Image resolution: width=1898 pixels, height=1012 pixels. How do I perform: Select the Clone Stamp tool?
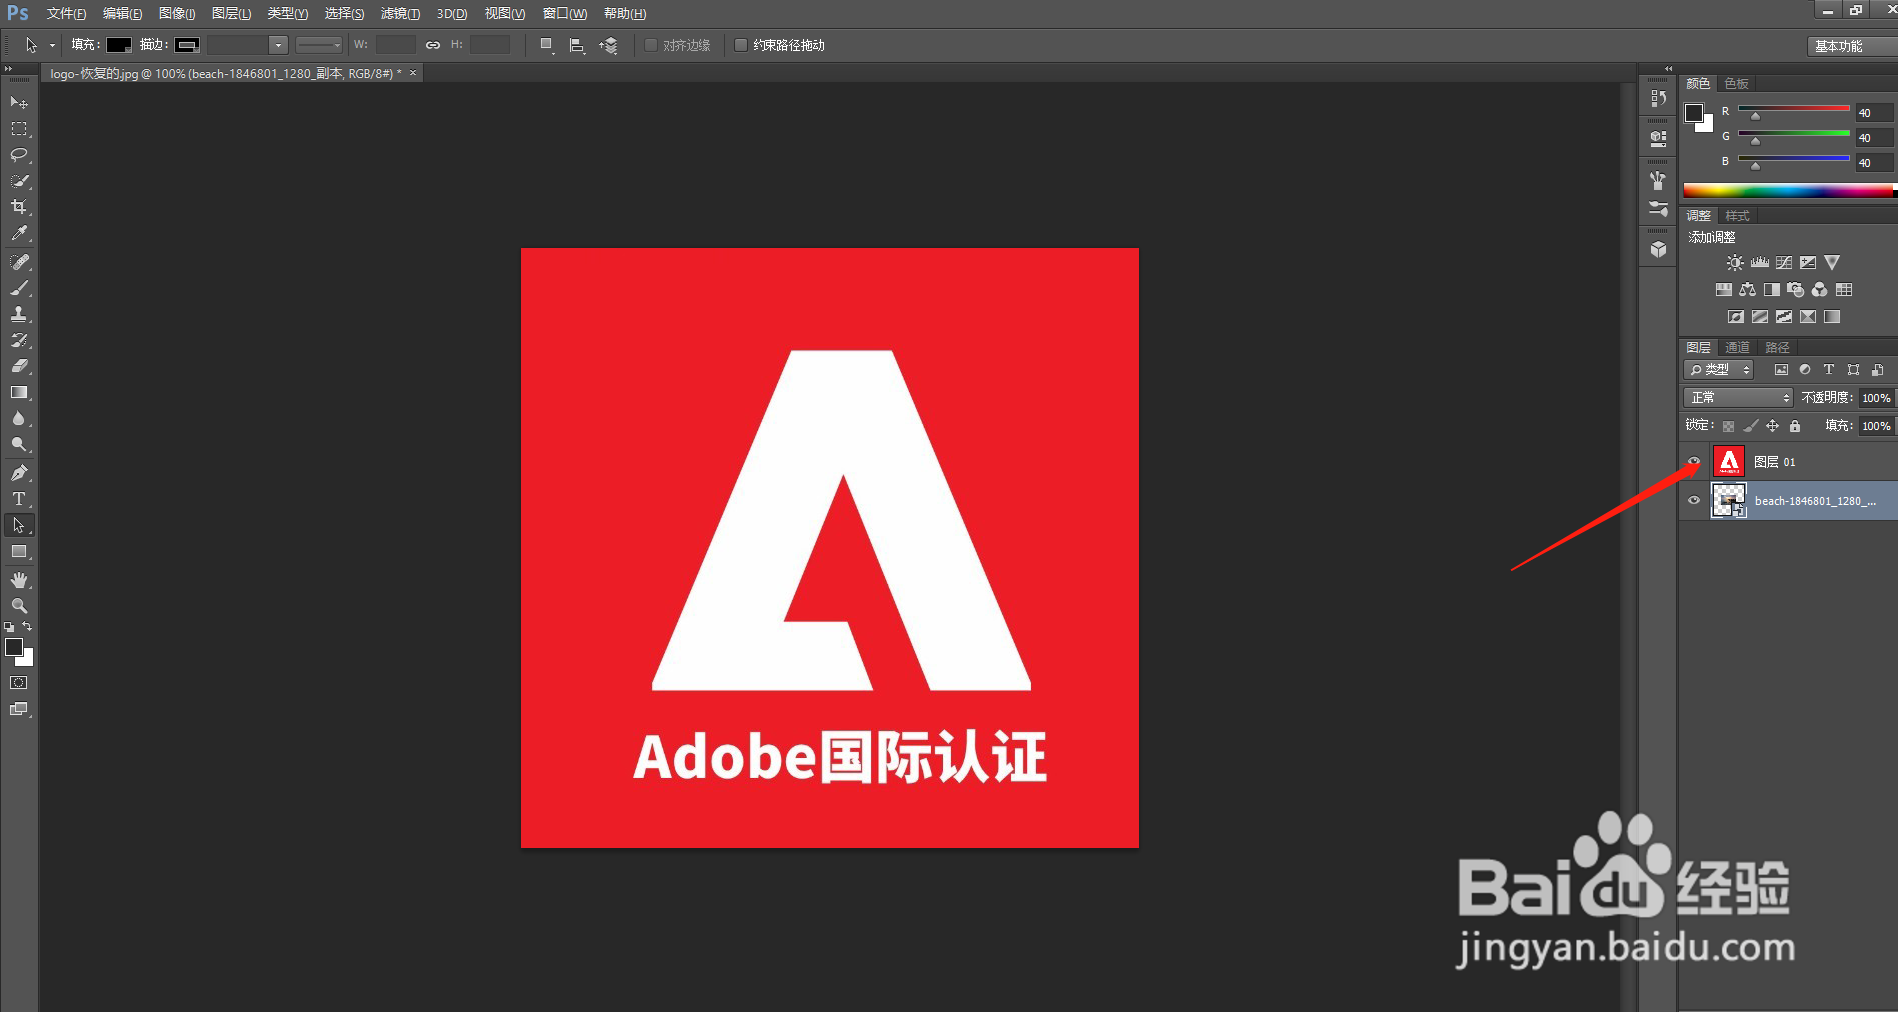(19, 314)
